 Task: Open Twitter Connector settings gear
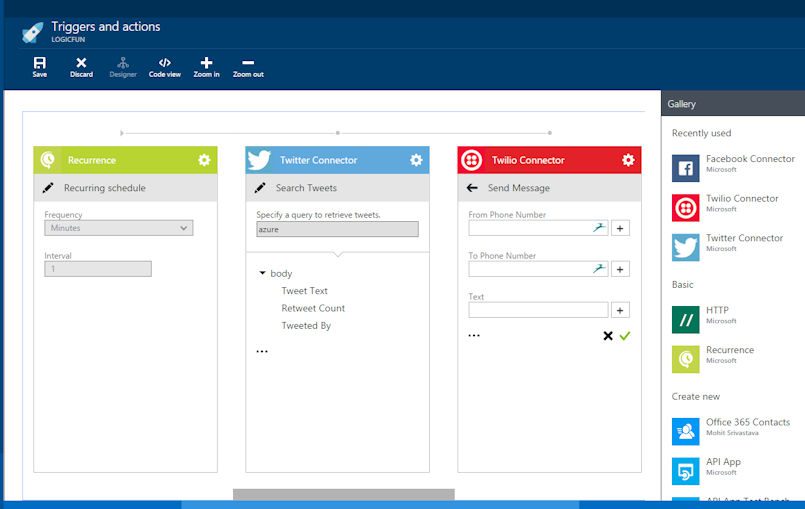416,160
